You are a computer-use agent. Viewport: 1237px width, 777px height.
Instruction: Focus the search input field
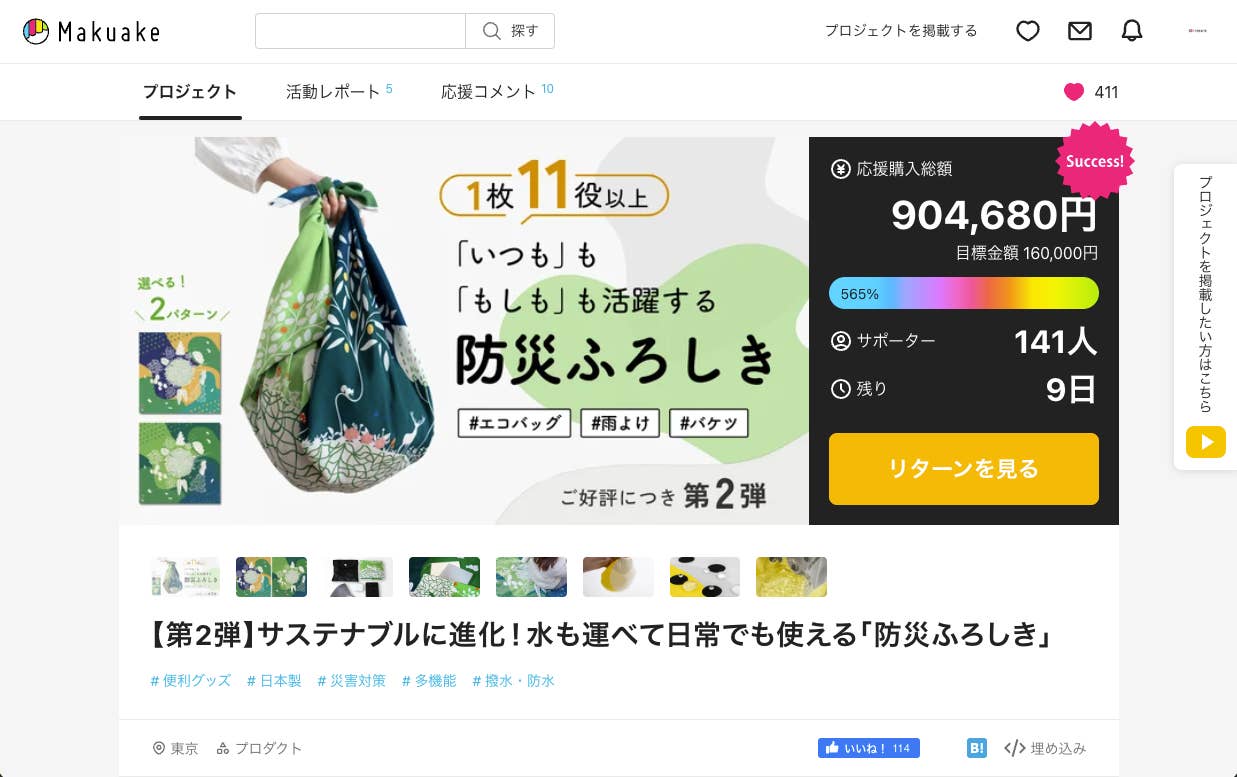361,31
